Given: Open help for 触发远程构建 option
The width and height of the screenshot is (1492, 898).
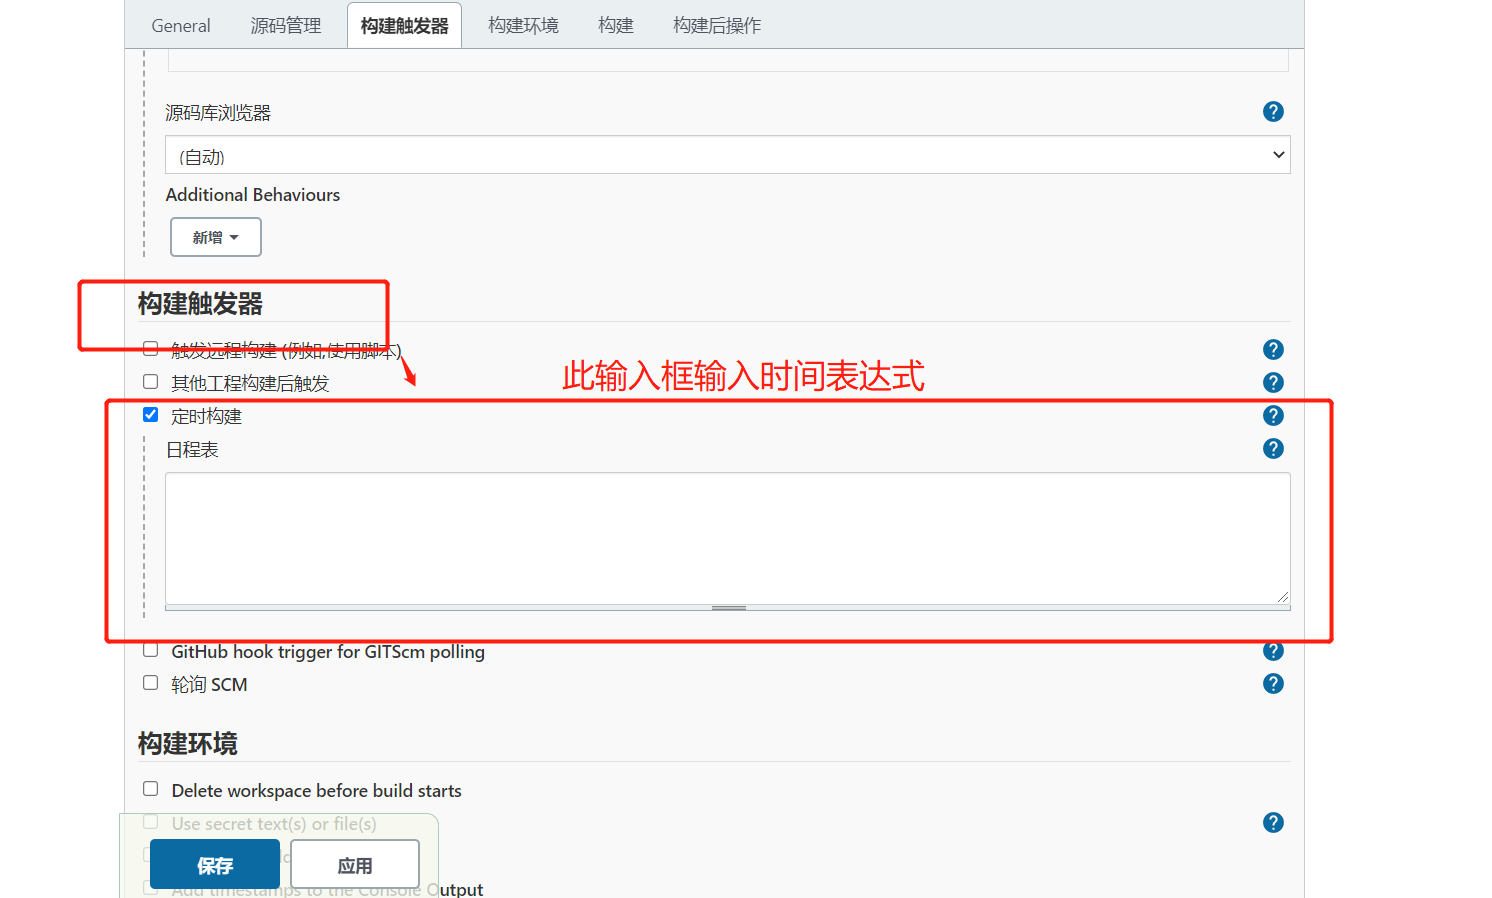Looking at the screenshot, I should tap(1273, 350).
